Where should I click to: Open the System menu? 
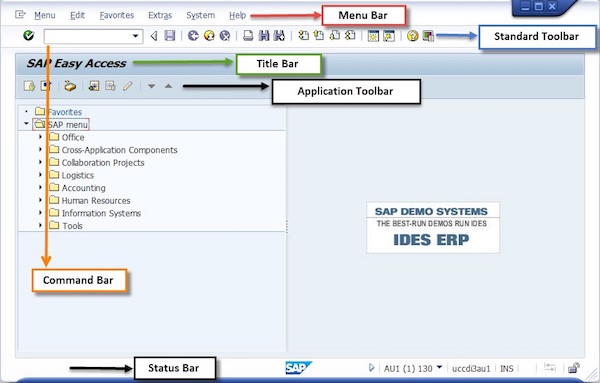pyautogui.click(x=201, y=15)
